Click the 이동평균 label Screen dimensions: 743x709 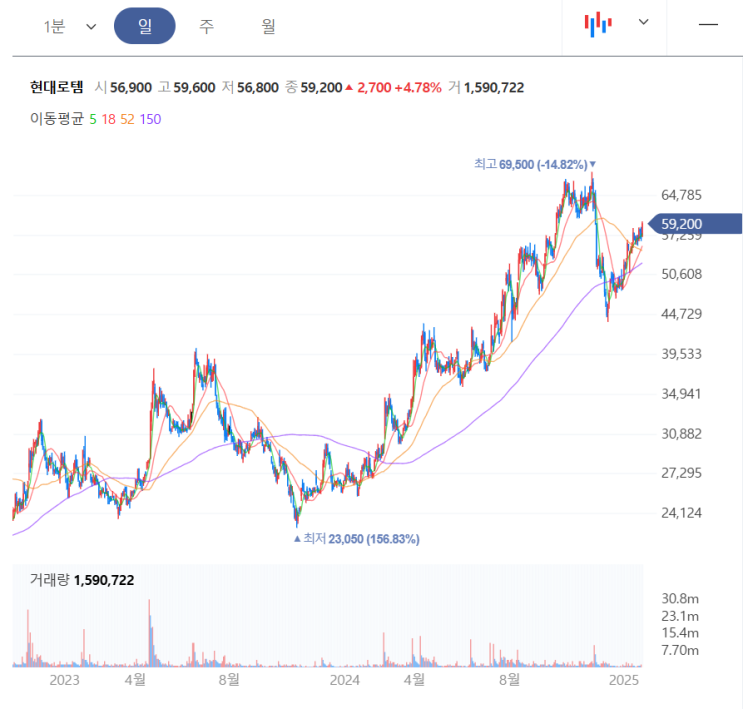56,118
